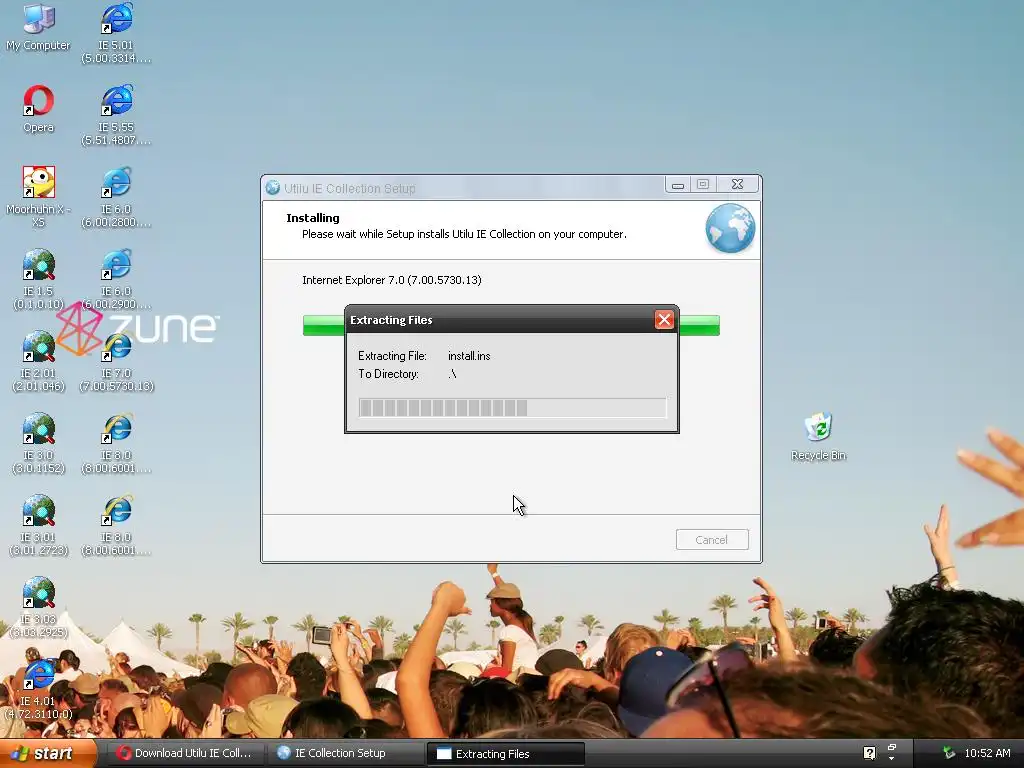Click the file extraction progress bar
Screen dimensions: 1024x768
coord(512,408)
